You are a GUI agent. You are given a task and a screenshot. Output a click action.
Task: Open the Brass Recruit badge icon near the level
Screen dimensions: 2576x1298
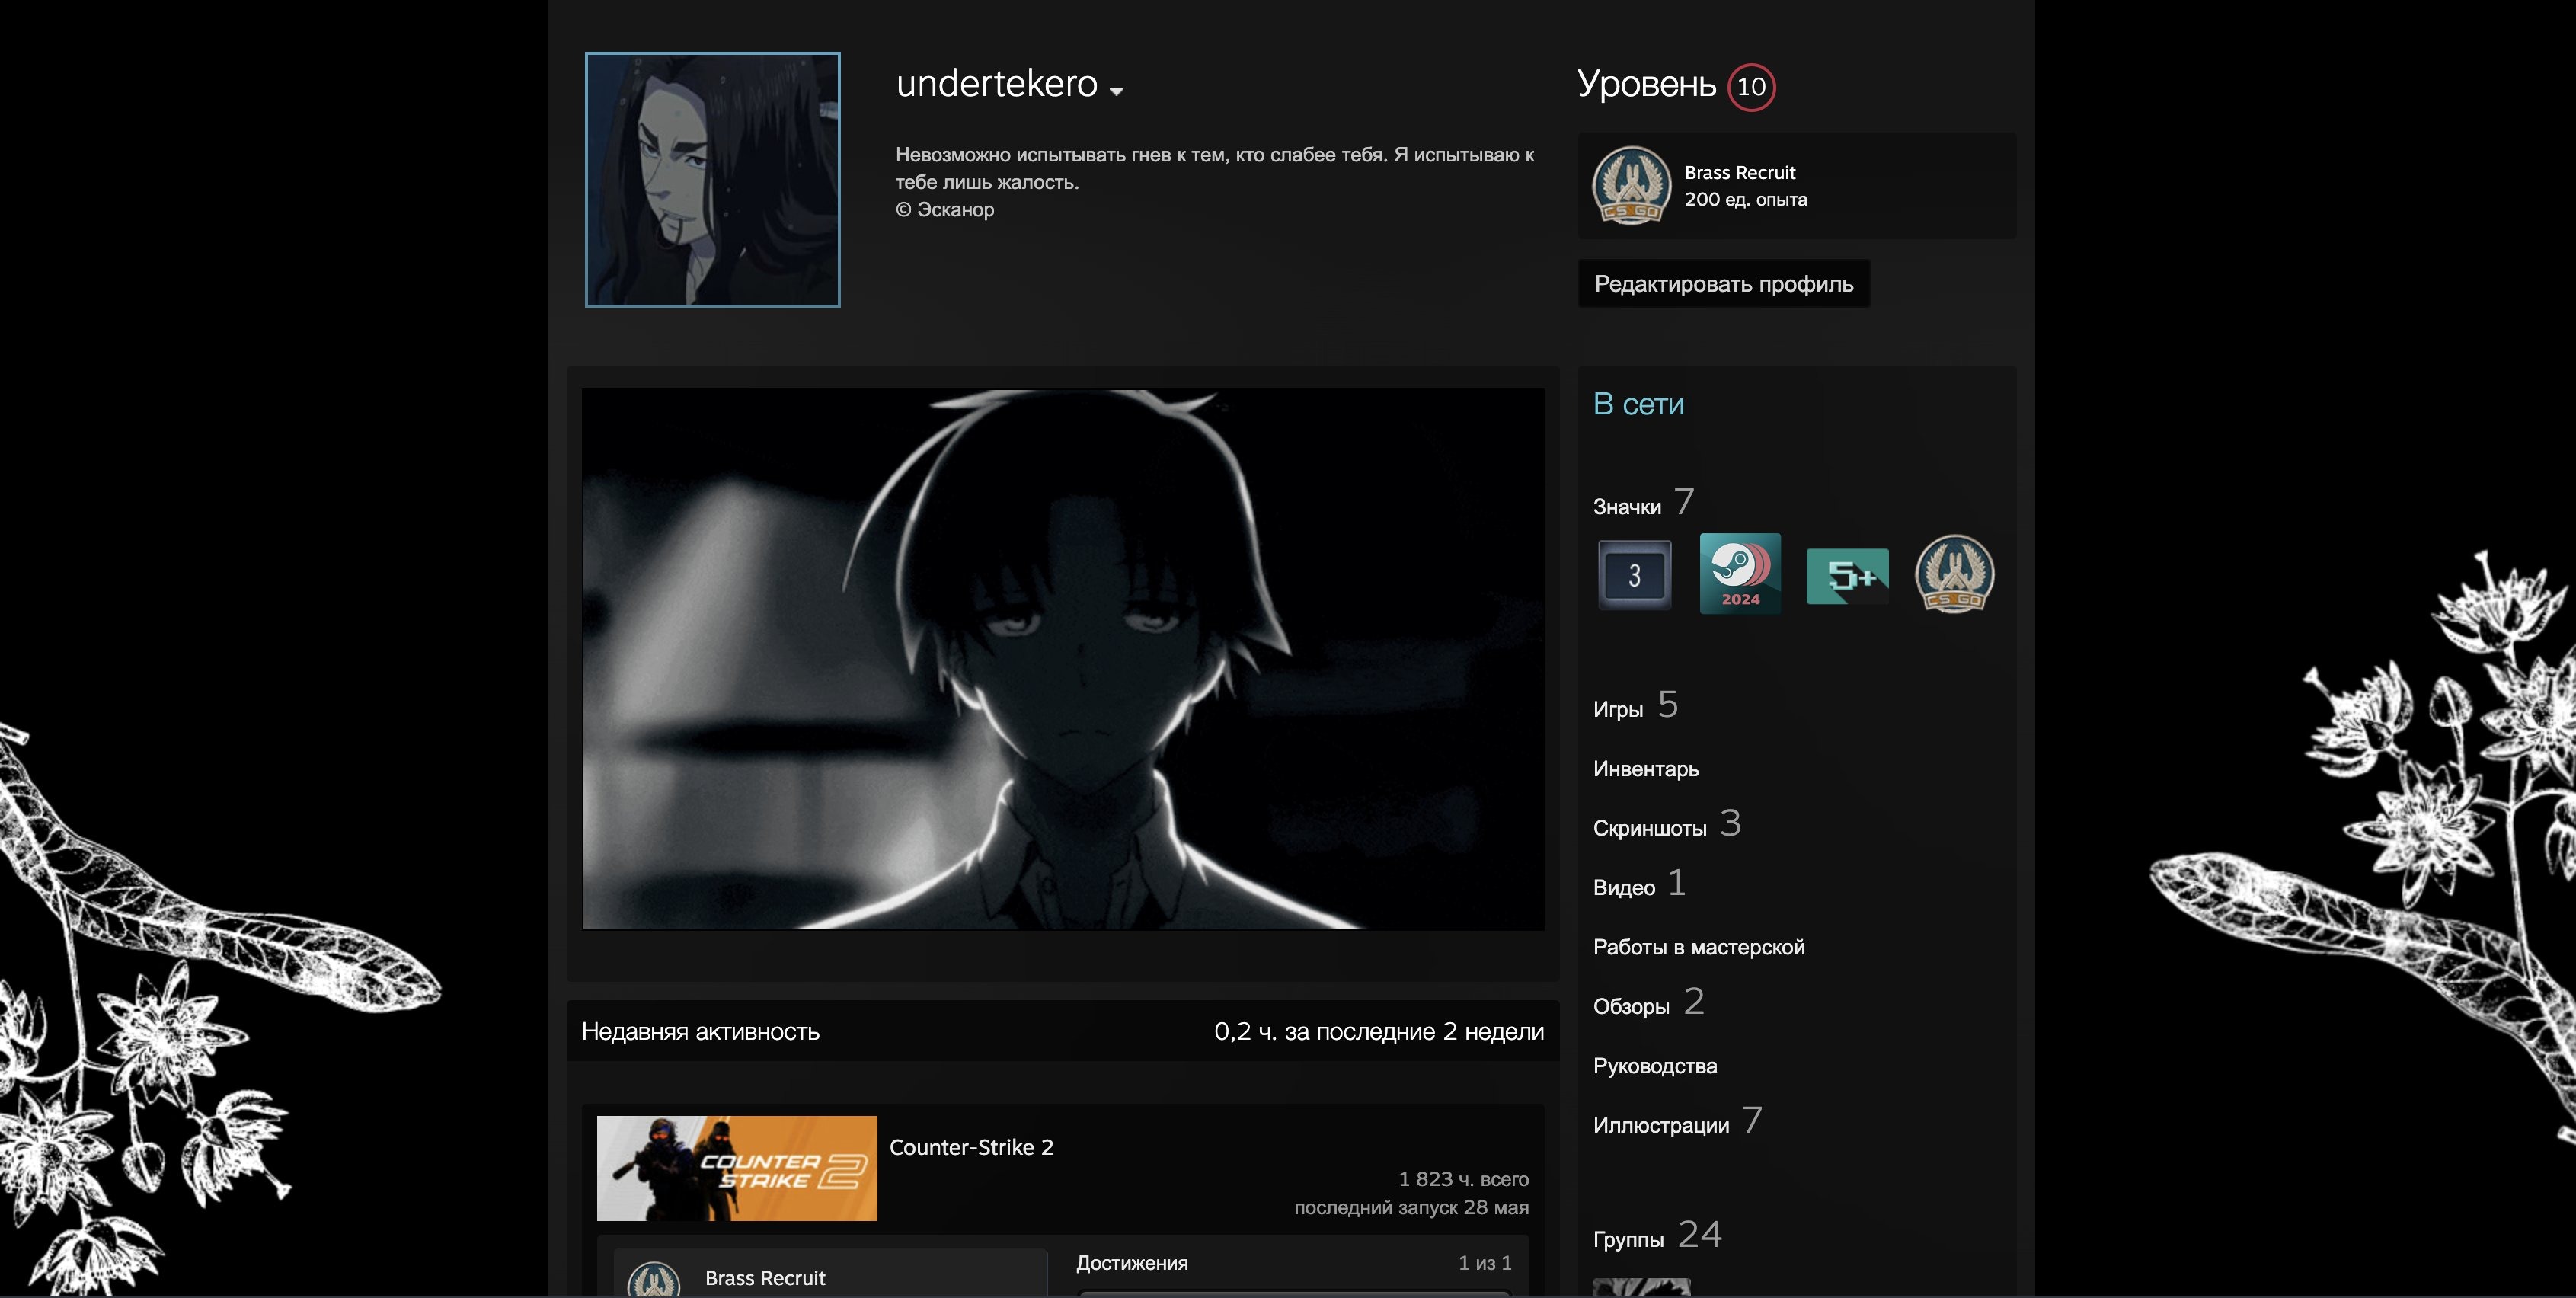point(1631,186)
